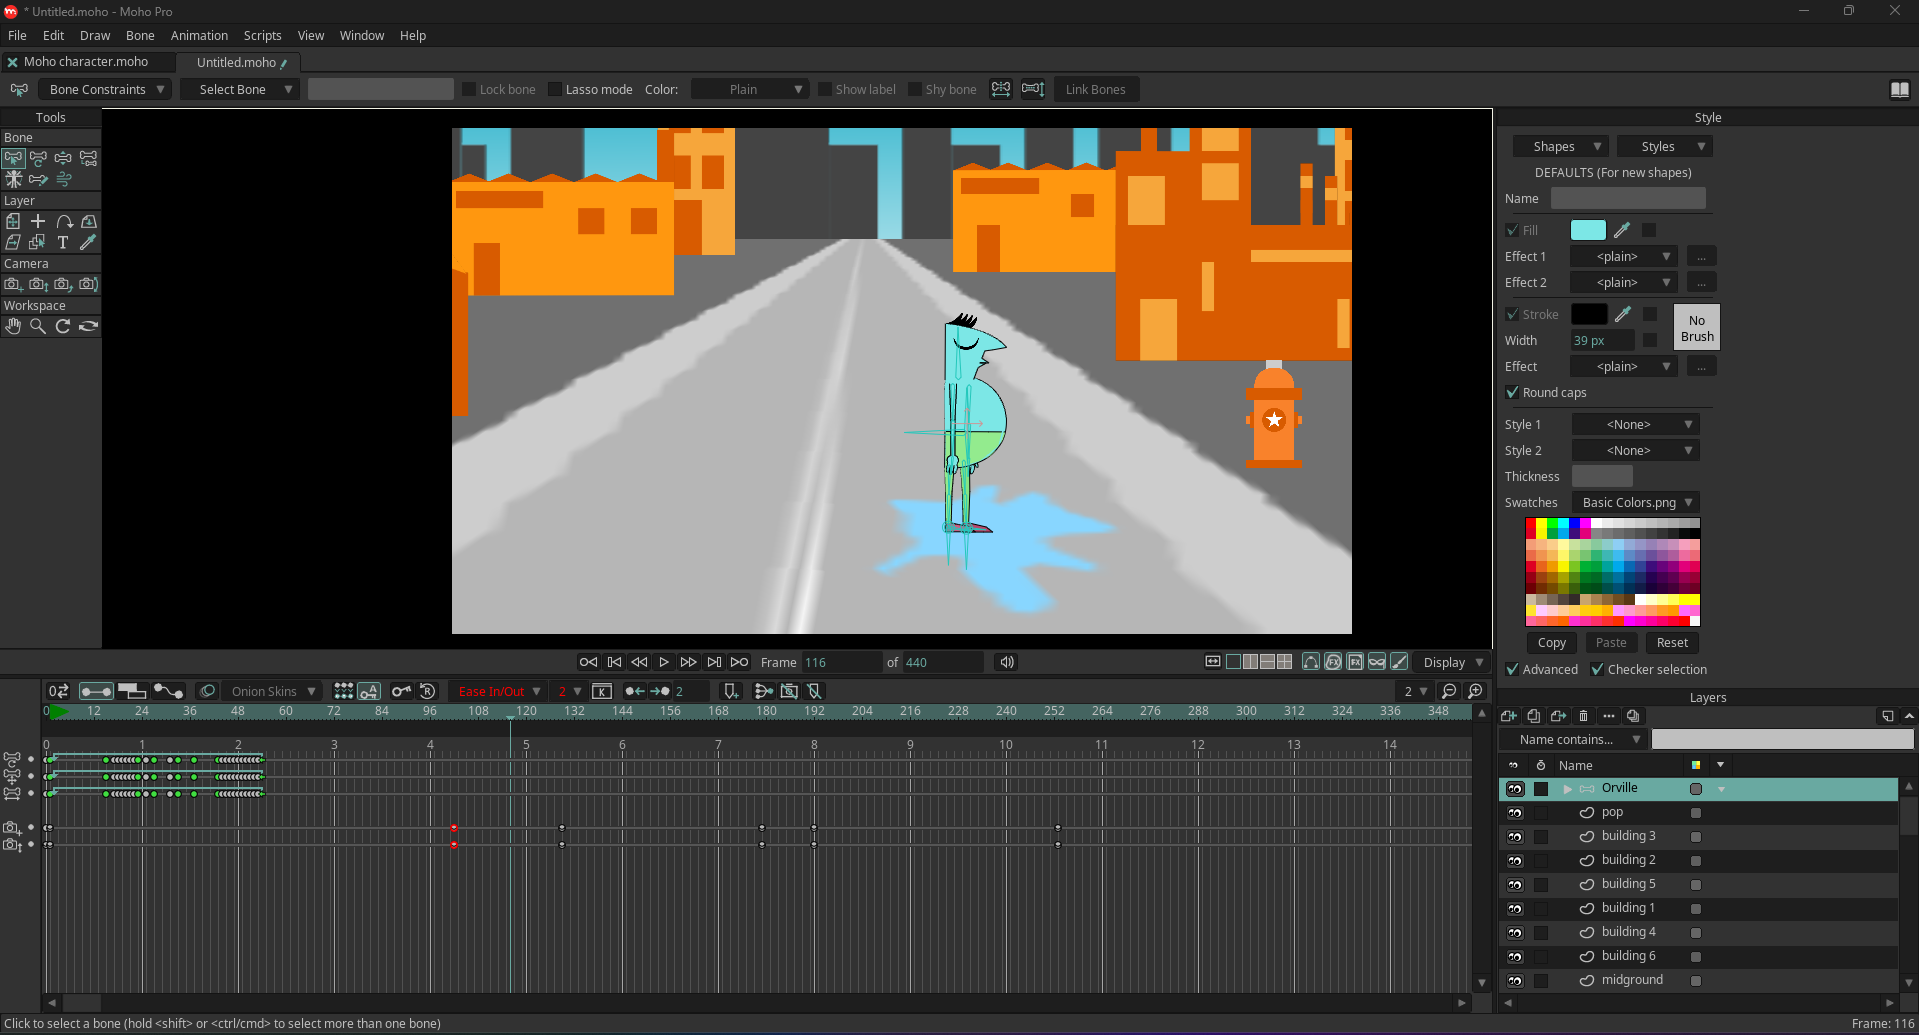Screen dimensions: 1919x1035
Task: Open the Scripts menu
Action: point(262,35)
